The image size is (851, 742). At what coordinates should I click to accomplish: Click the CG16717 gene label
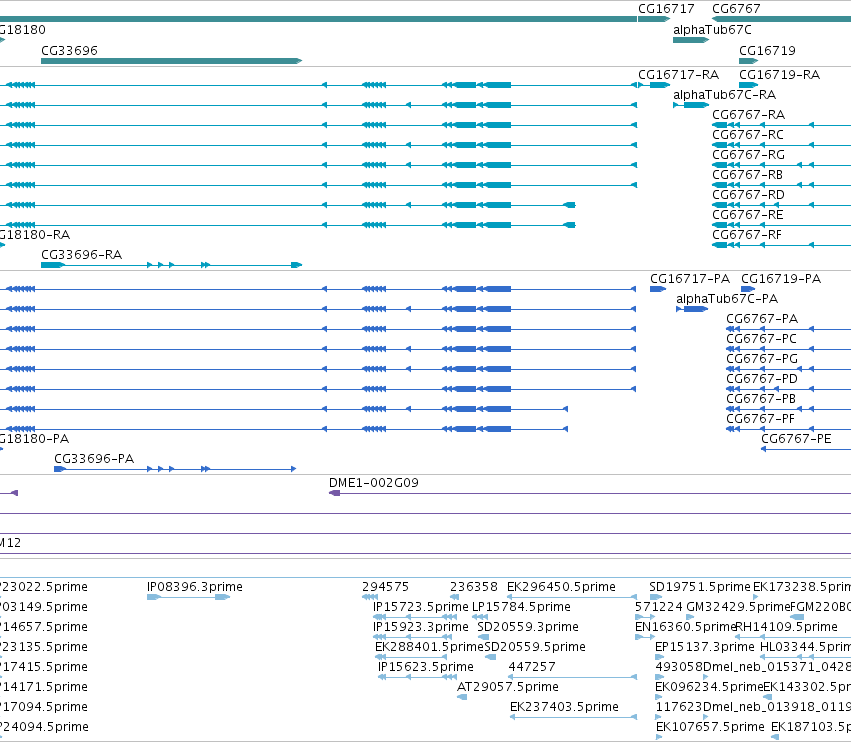[666, 9]
